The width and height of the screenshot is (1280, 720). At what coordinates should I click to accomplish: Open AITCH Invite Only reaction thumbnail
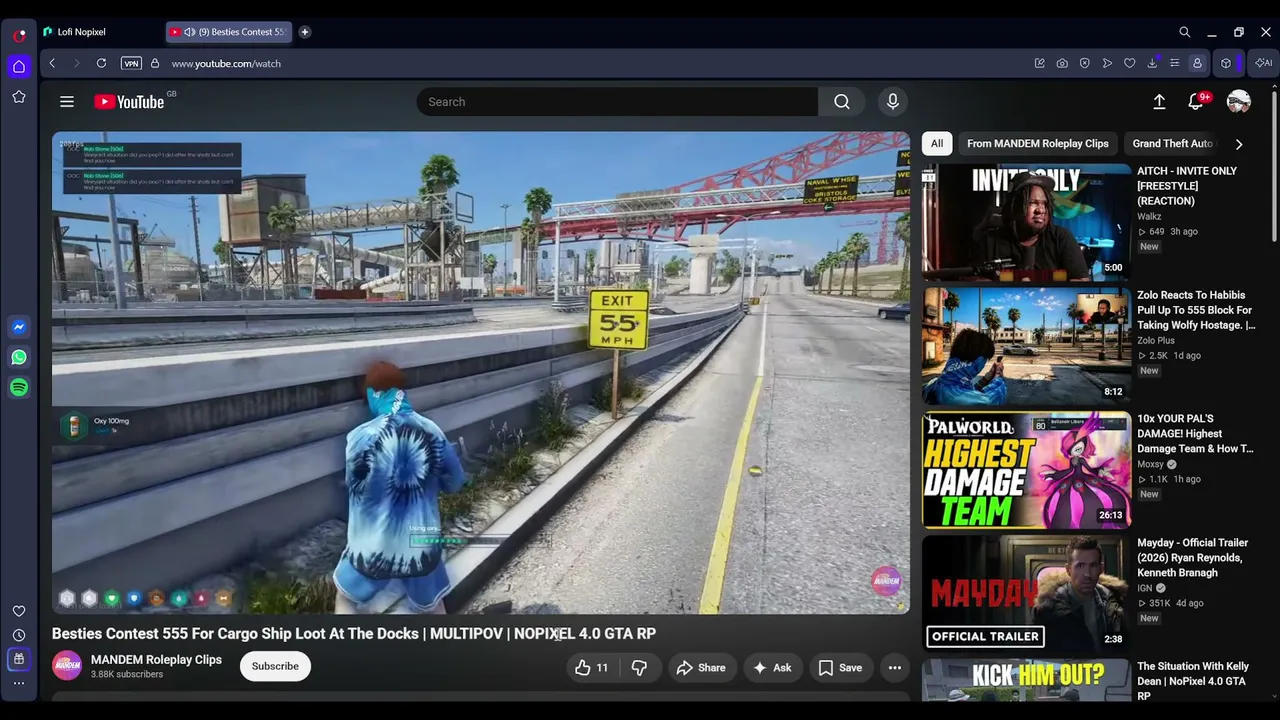(x=1027, y=222)
